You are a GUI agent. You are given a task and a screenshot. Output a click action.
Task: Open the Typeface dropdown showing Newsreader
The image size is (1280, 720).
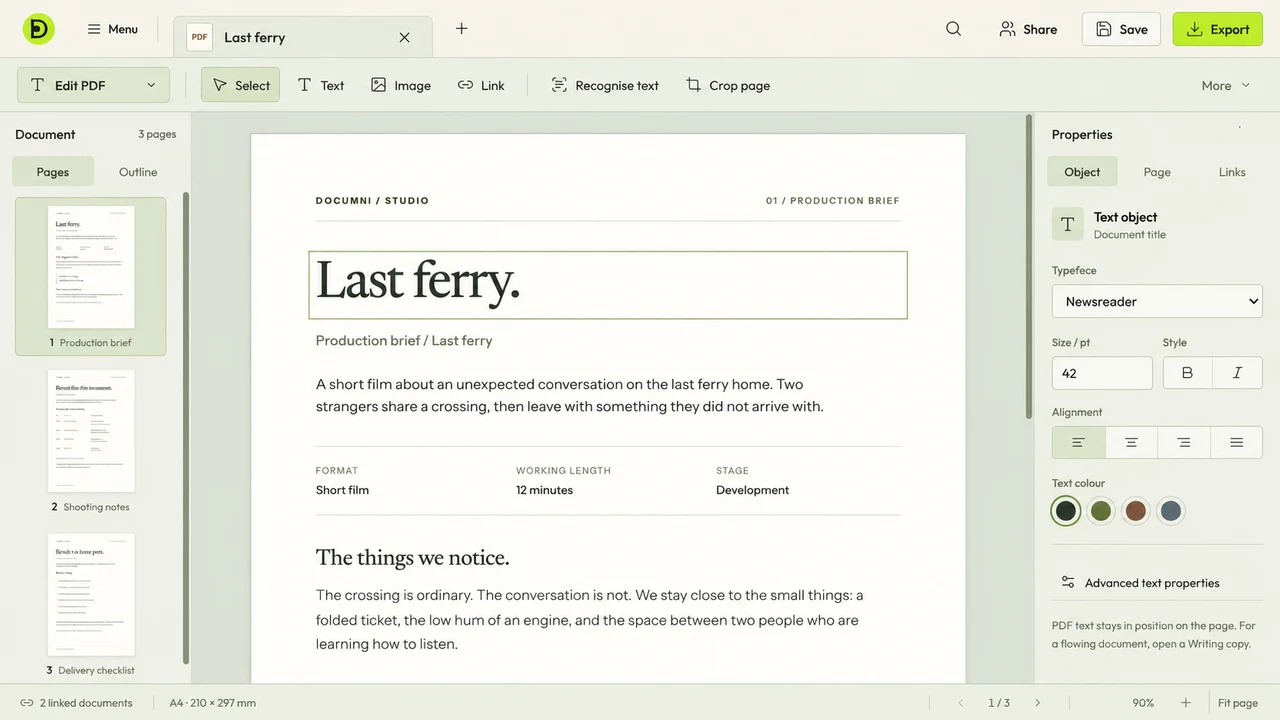point(1157,301)
